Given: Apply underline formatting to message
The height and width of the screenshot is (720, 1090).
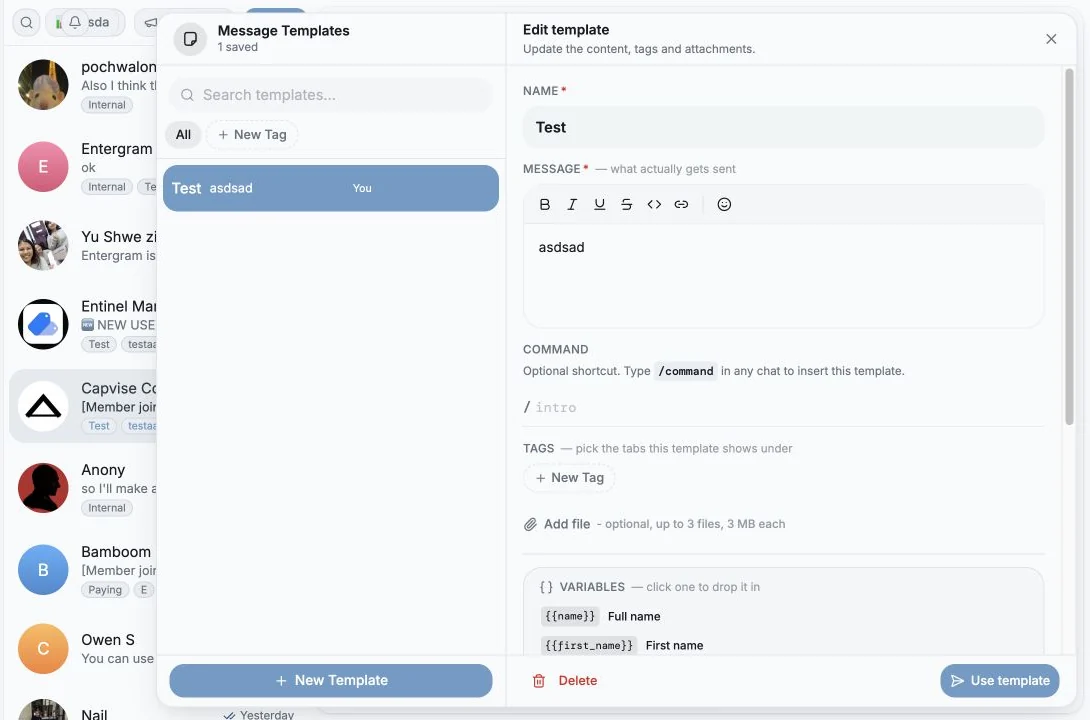Looking at the screenshot, I should point(599,204).
